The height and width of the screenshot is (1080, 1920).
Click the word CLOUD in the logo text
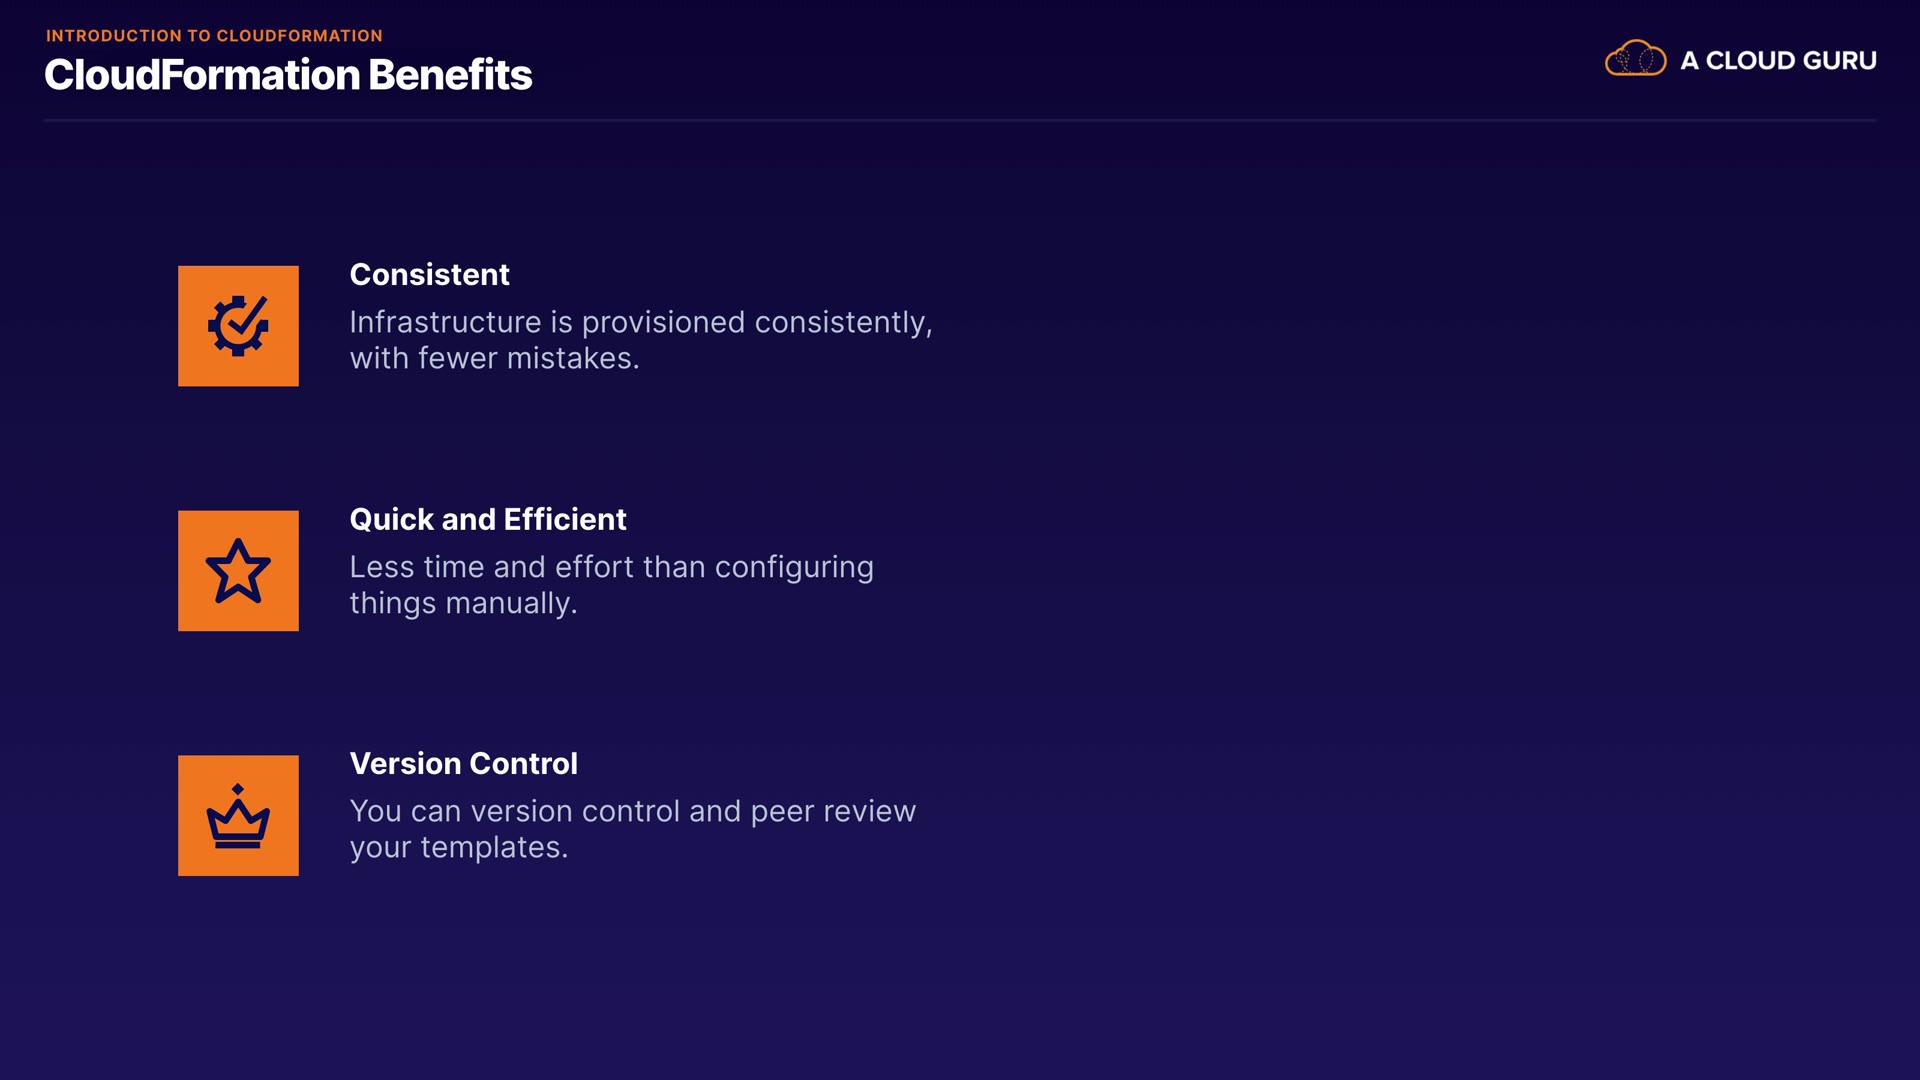tap(1750, 61)
